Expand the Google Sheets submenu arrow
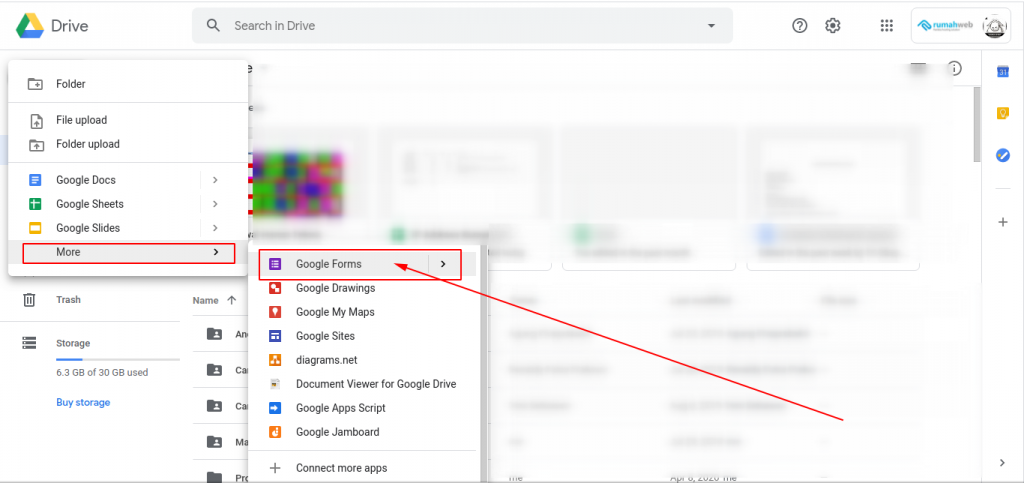The image size is (1024, 483). pos(215,204)
